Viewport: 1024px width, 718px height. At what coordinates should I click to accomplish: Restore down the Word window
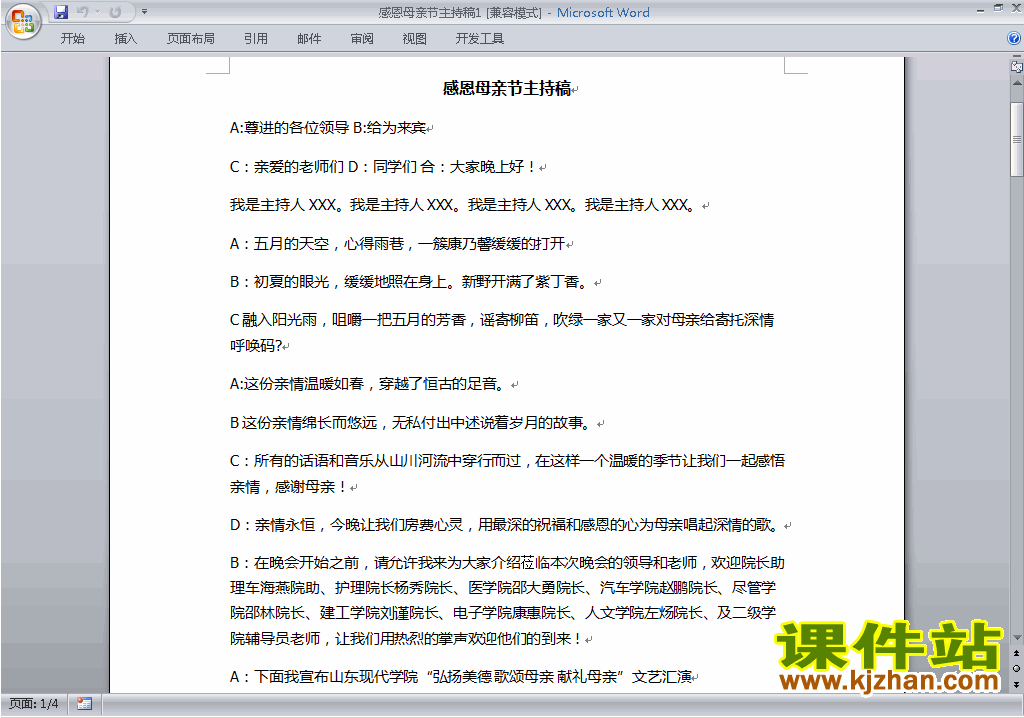[x=998, y=8]
